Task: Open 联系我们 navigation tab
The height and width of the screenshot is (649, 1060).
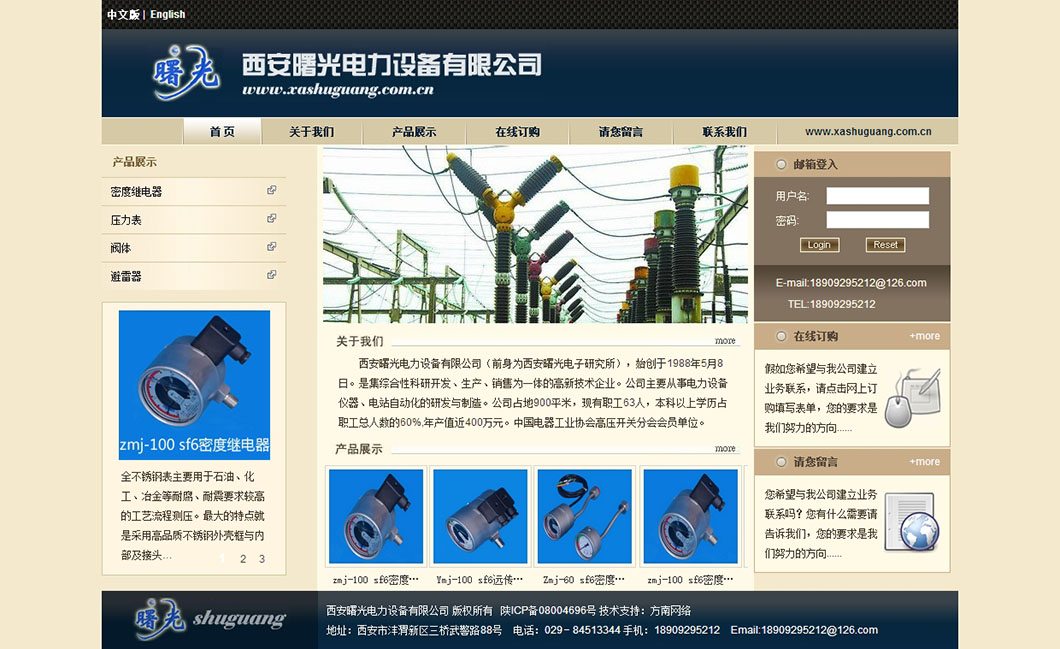Action: 725,132
